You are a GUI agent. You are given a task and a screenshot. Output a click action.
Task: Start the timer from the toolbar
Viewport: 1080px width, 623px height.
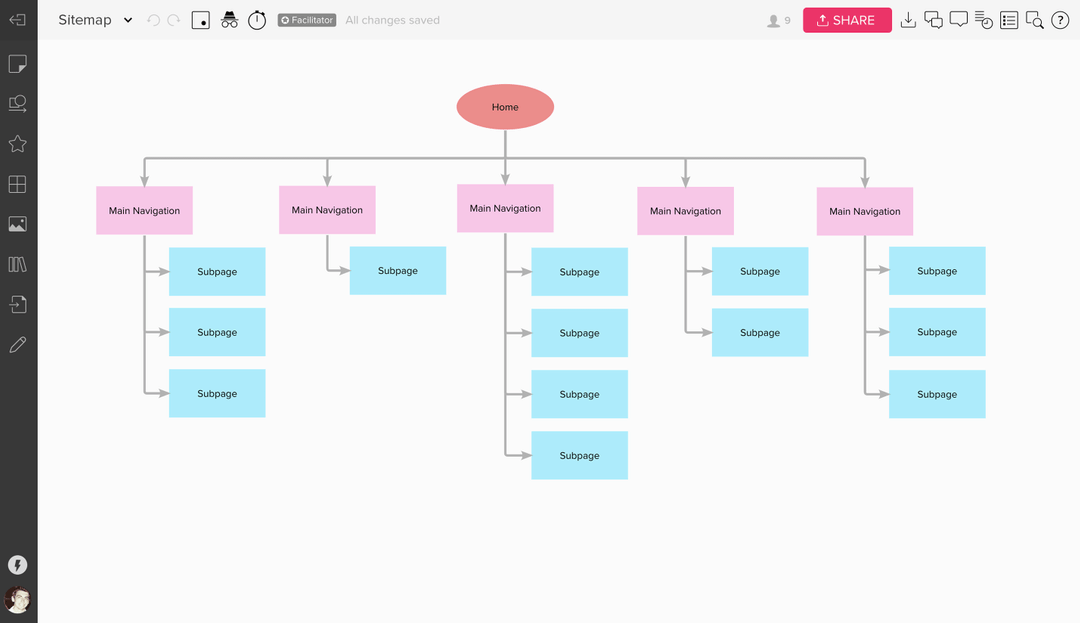[257, 20]
